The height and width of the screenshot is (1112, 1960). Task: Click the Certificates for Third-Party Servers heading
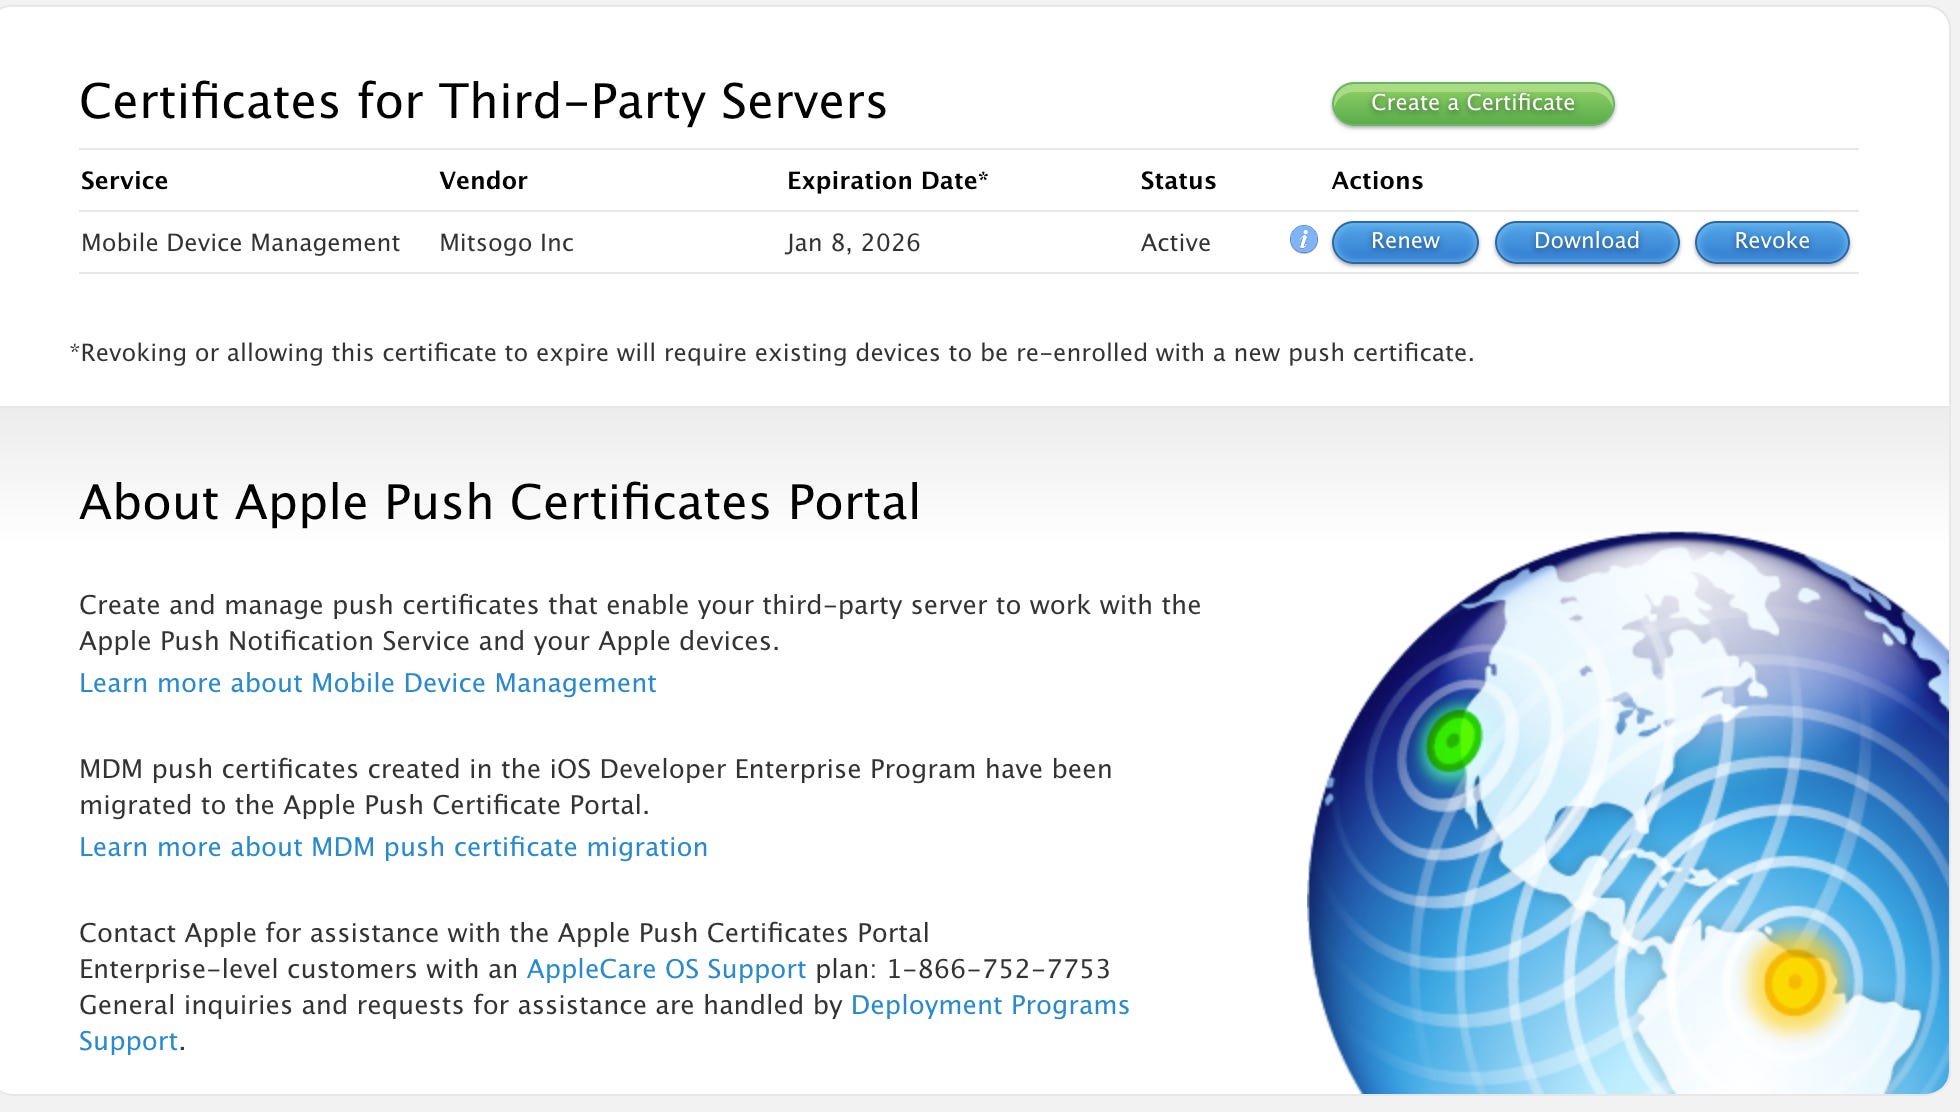(483, 102)
